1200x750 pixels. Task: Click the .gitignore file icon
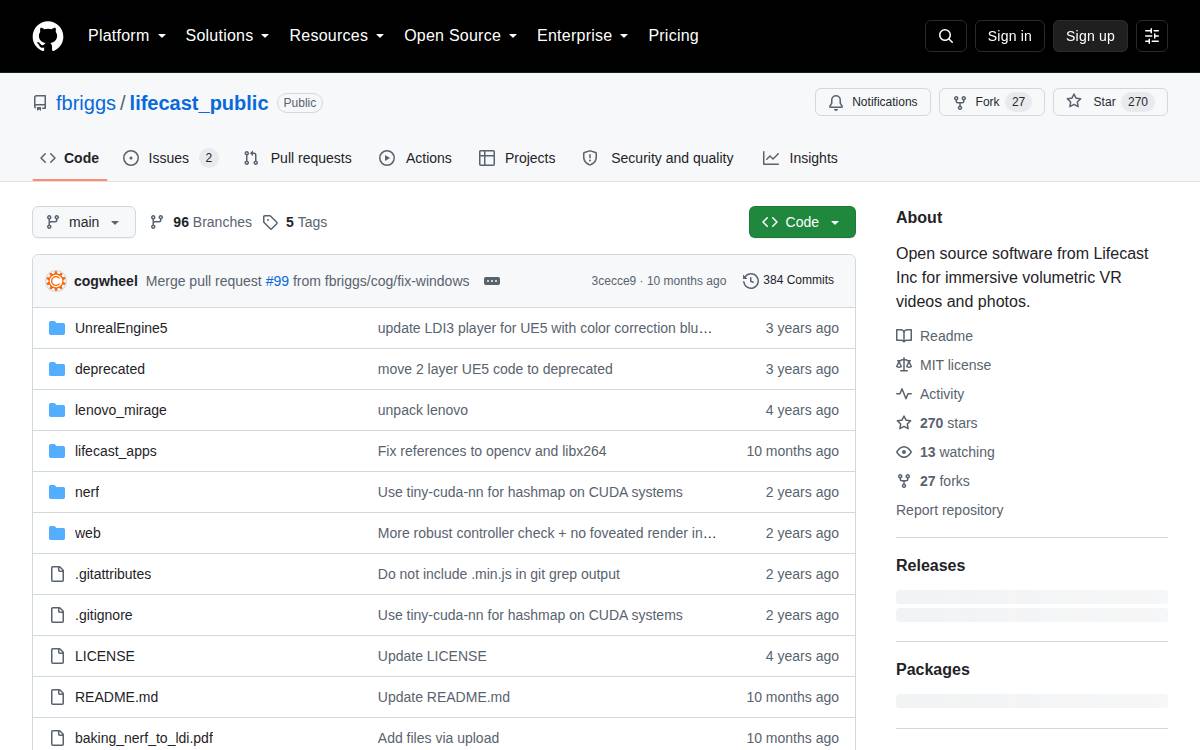click(57, 615)
